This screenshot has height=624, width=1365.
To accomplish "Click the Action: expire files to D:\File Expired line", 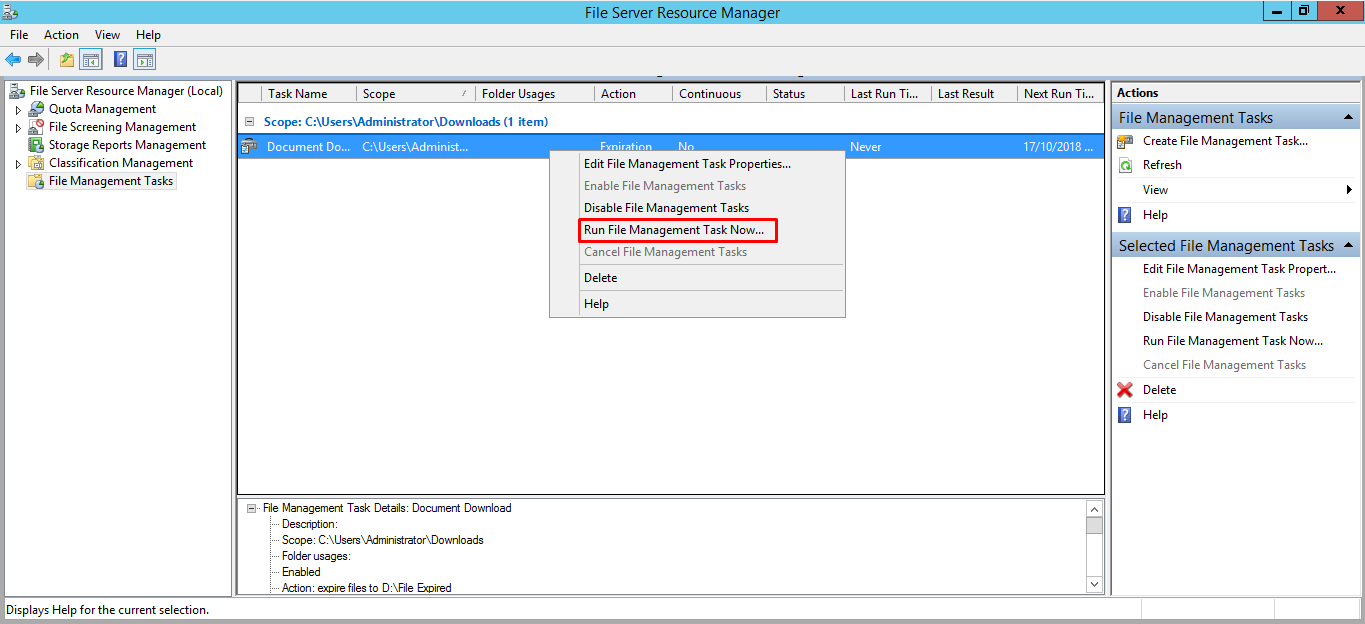I will click(367, 588).
